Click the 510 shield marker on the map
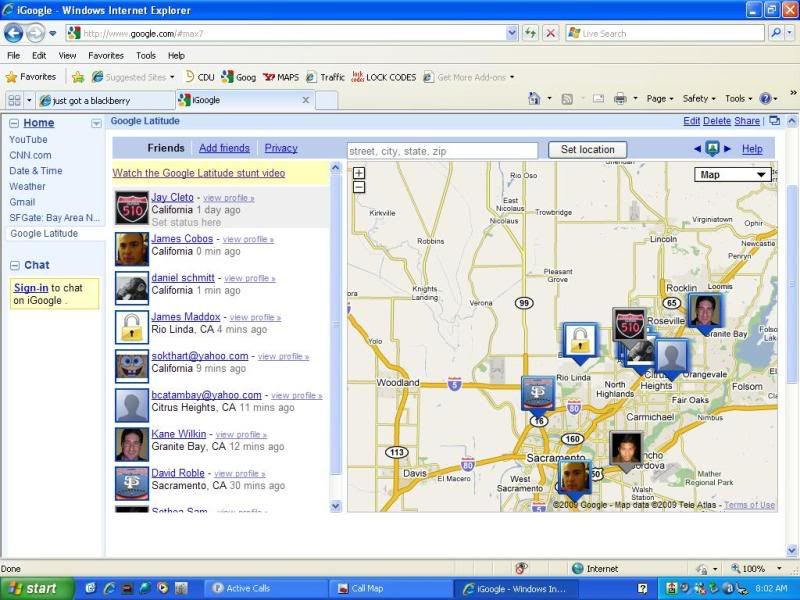The image size is (800, 600). (x=629, y=324)
